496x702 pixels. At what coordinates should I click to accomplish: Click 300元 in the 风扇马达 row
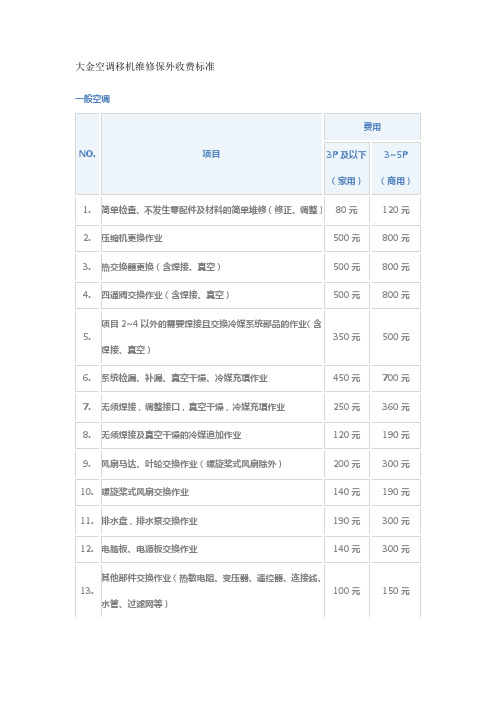pos(396,464)
